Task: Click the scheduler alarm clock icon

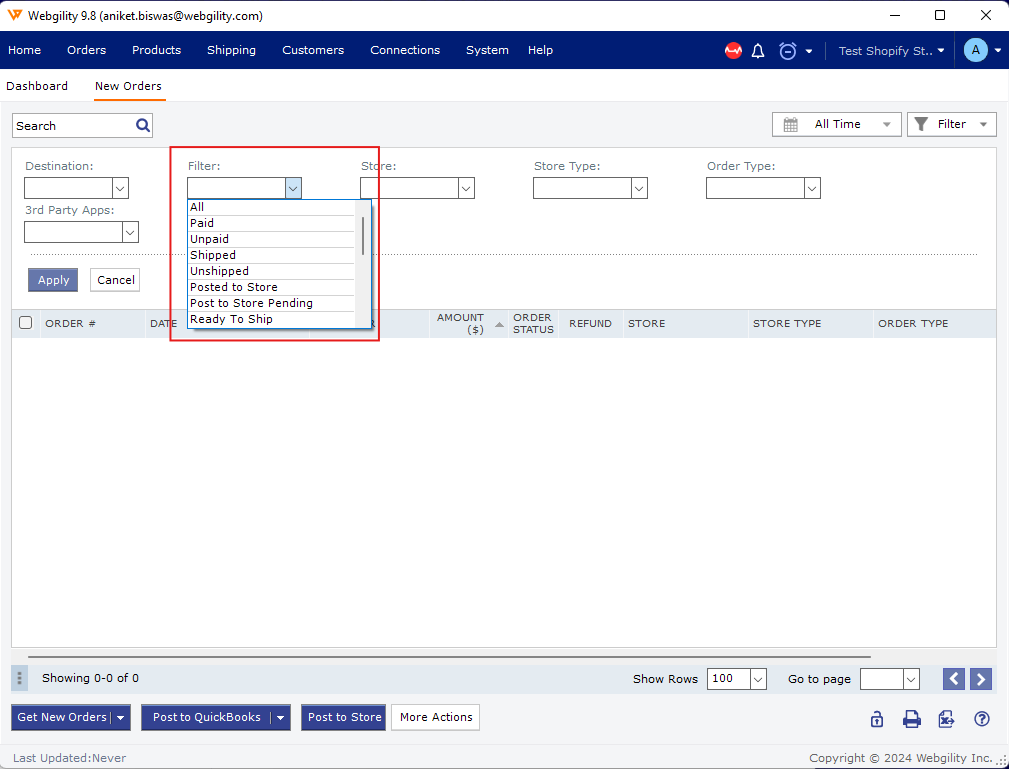Action: [788, 51]
